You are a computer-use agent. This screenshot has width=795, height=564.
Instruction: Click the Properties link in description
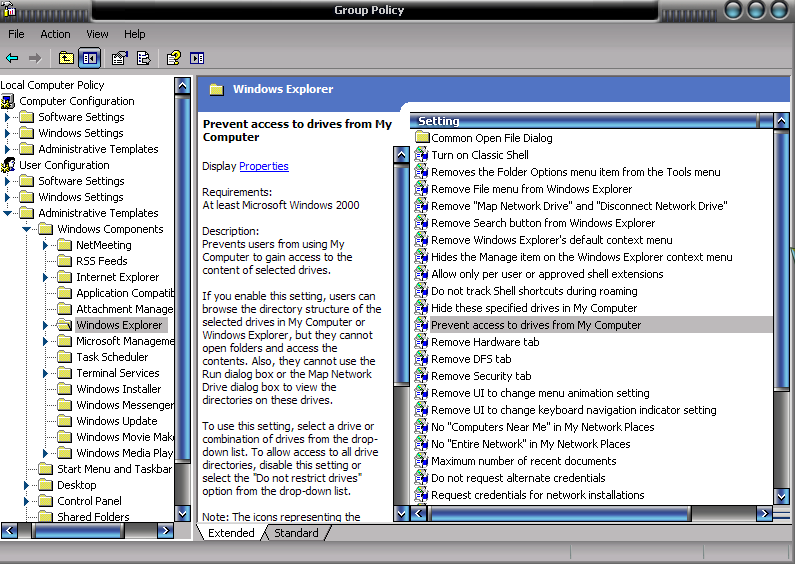tap(264, 166)
